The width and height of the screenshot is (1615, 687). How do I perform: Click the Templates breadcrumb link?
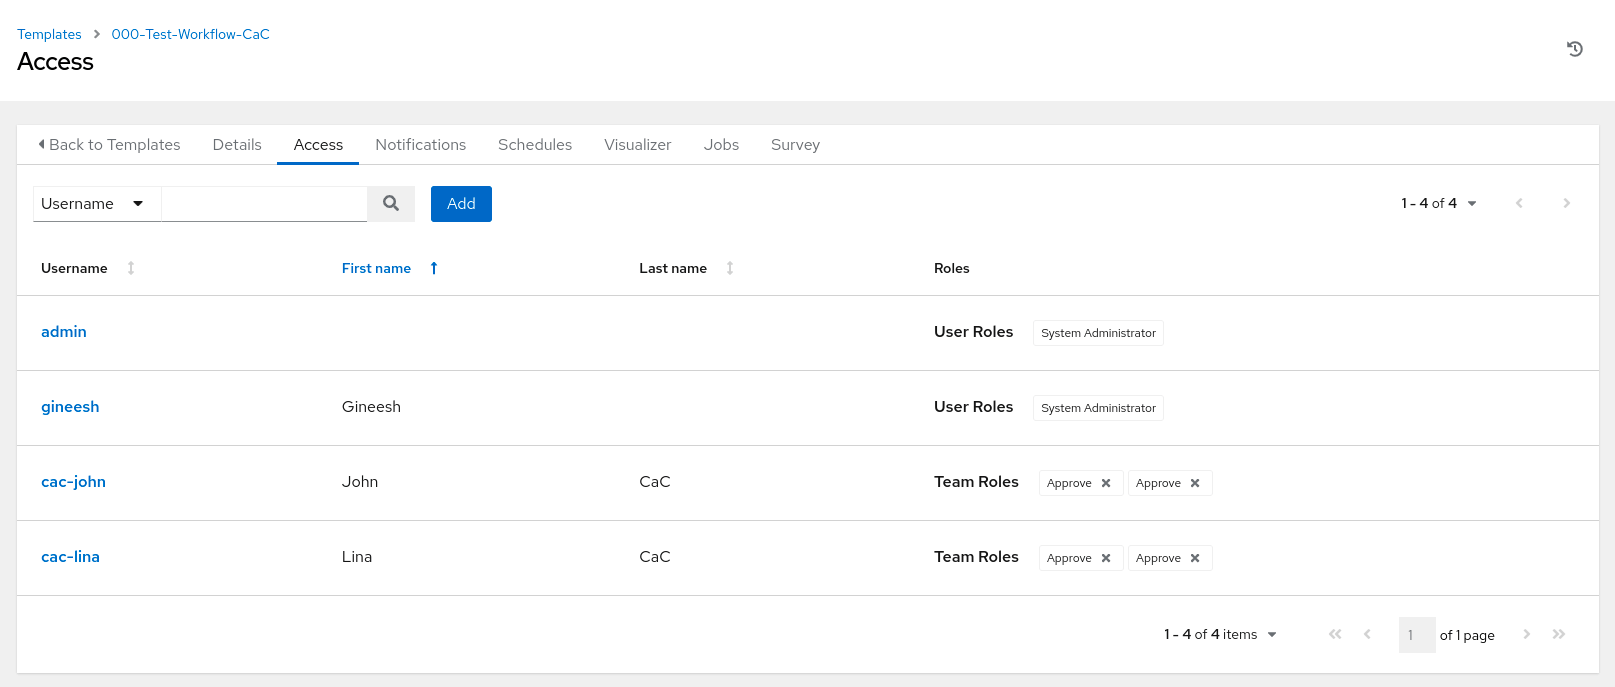click(x=49, y=34)
